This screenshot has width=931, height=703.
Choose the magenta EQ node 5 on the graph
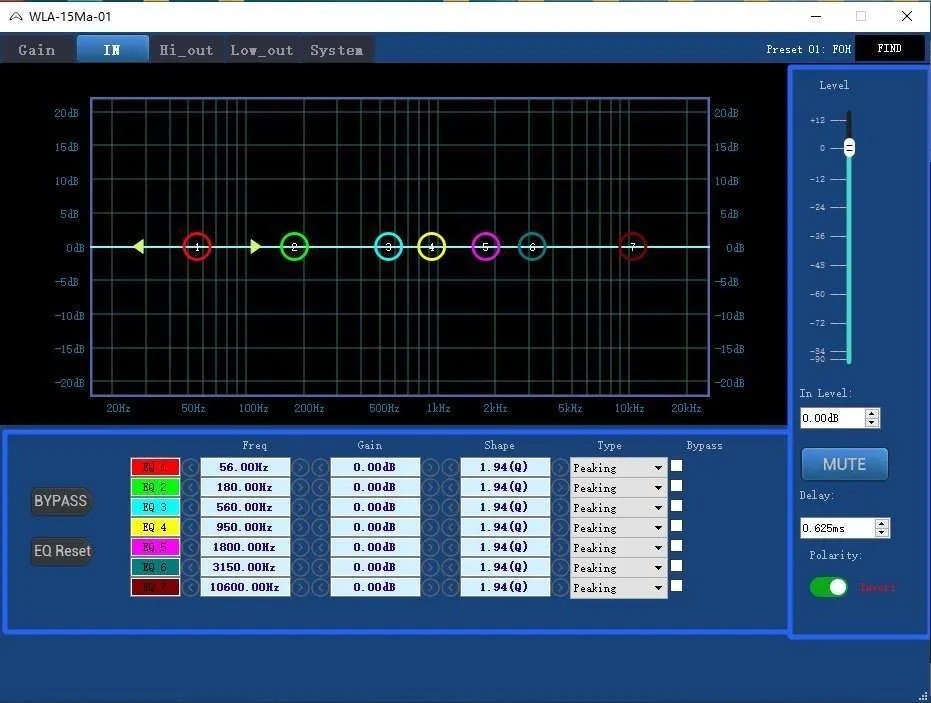(x=485, y=246)
